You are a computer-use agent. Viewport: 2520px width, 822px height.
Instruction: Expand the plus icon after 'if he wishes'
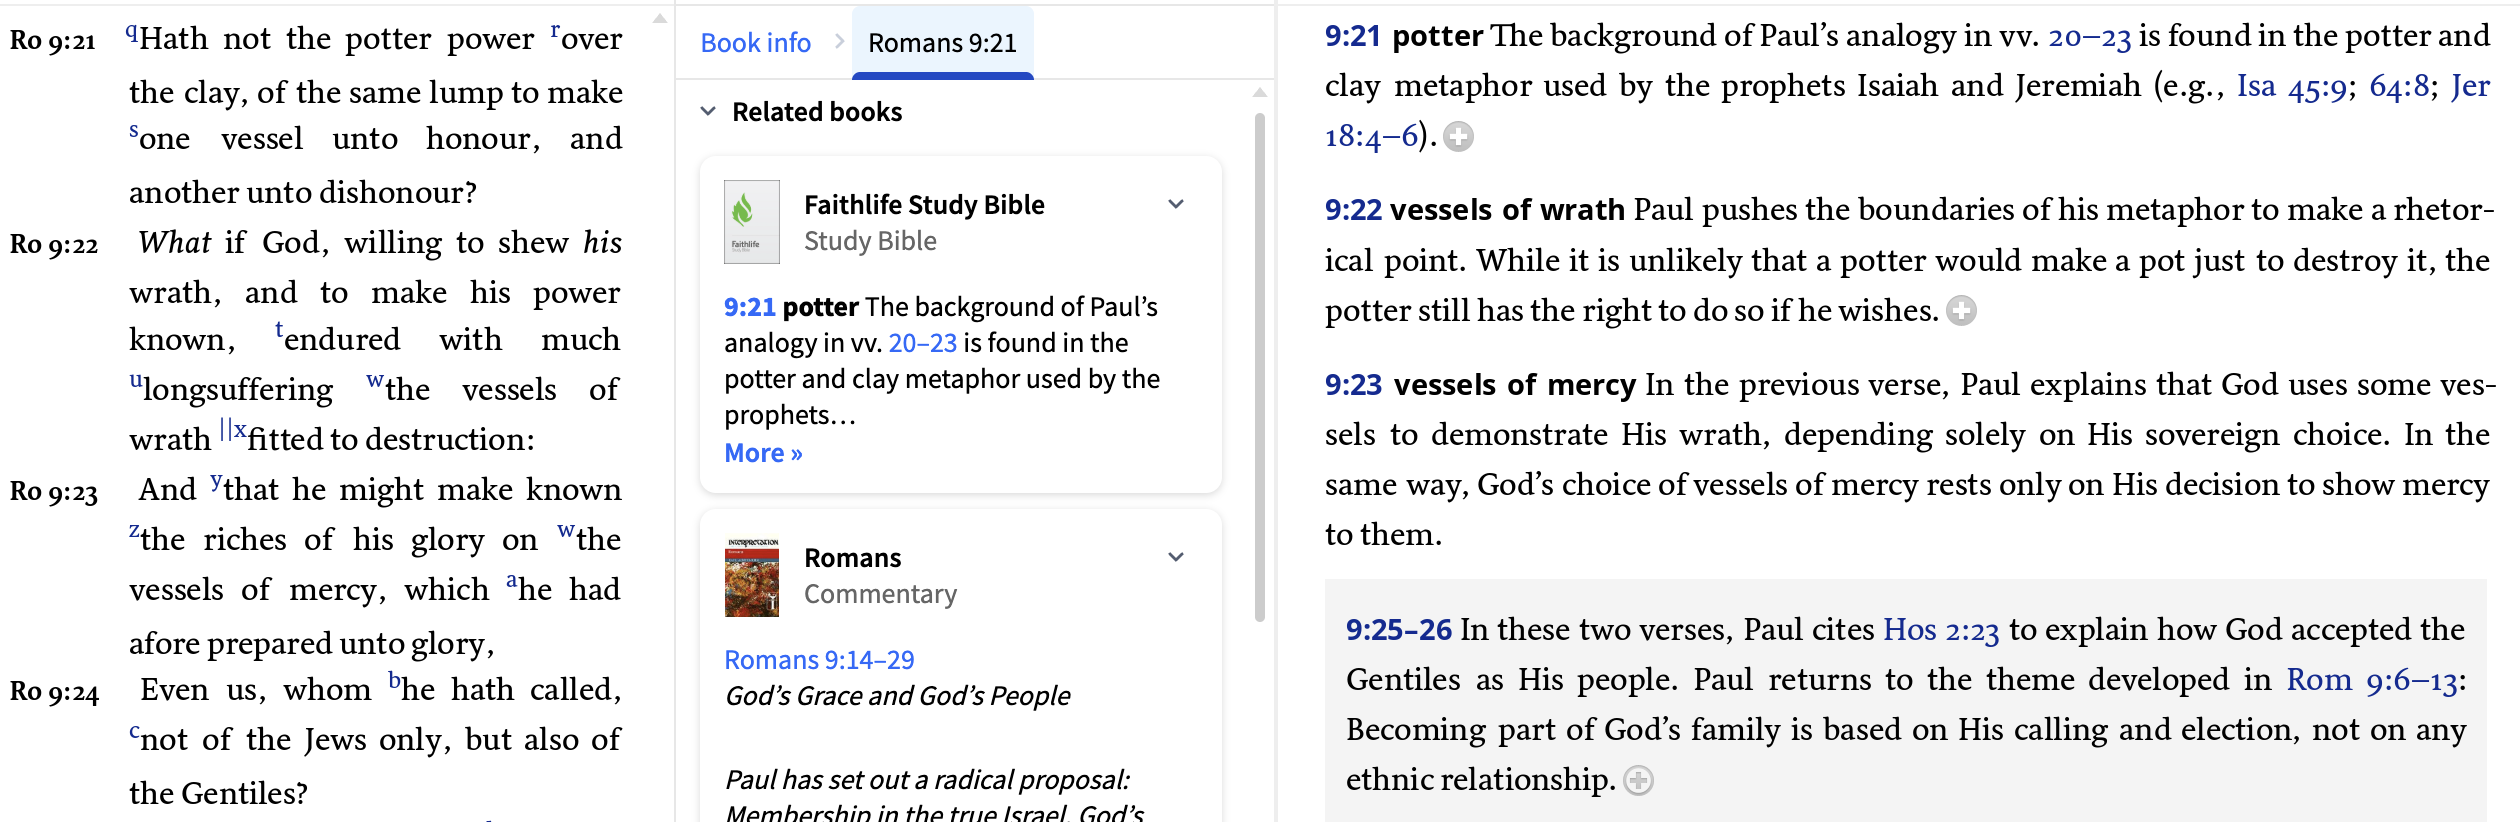1962,311
